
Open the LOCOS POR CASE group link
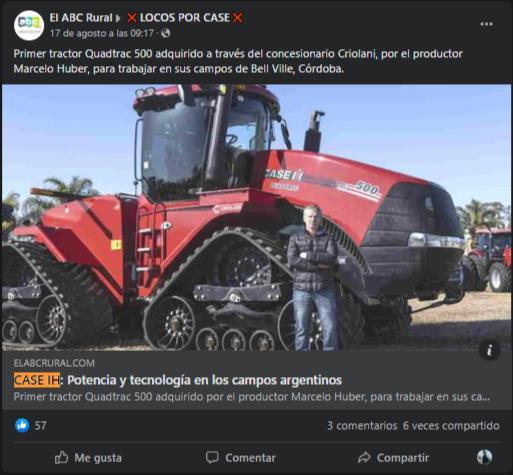[185, 18]
